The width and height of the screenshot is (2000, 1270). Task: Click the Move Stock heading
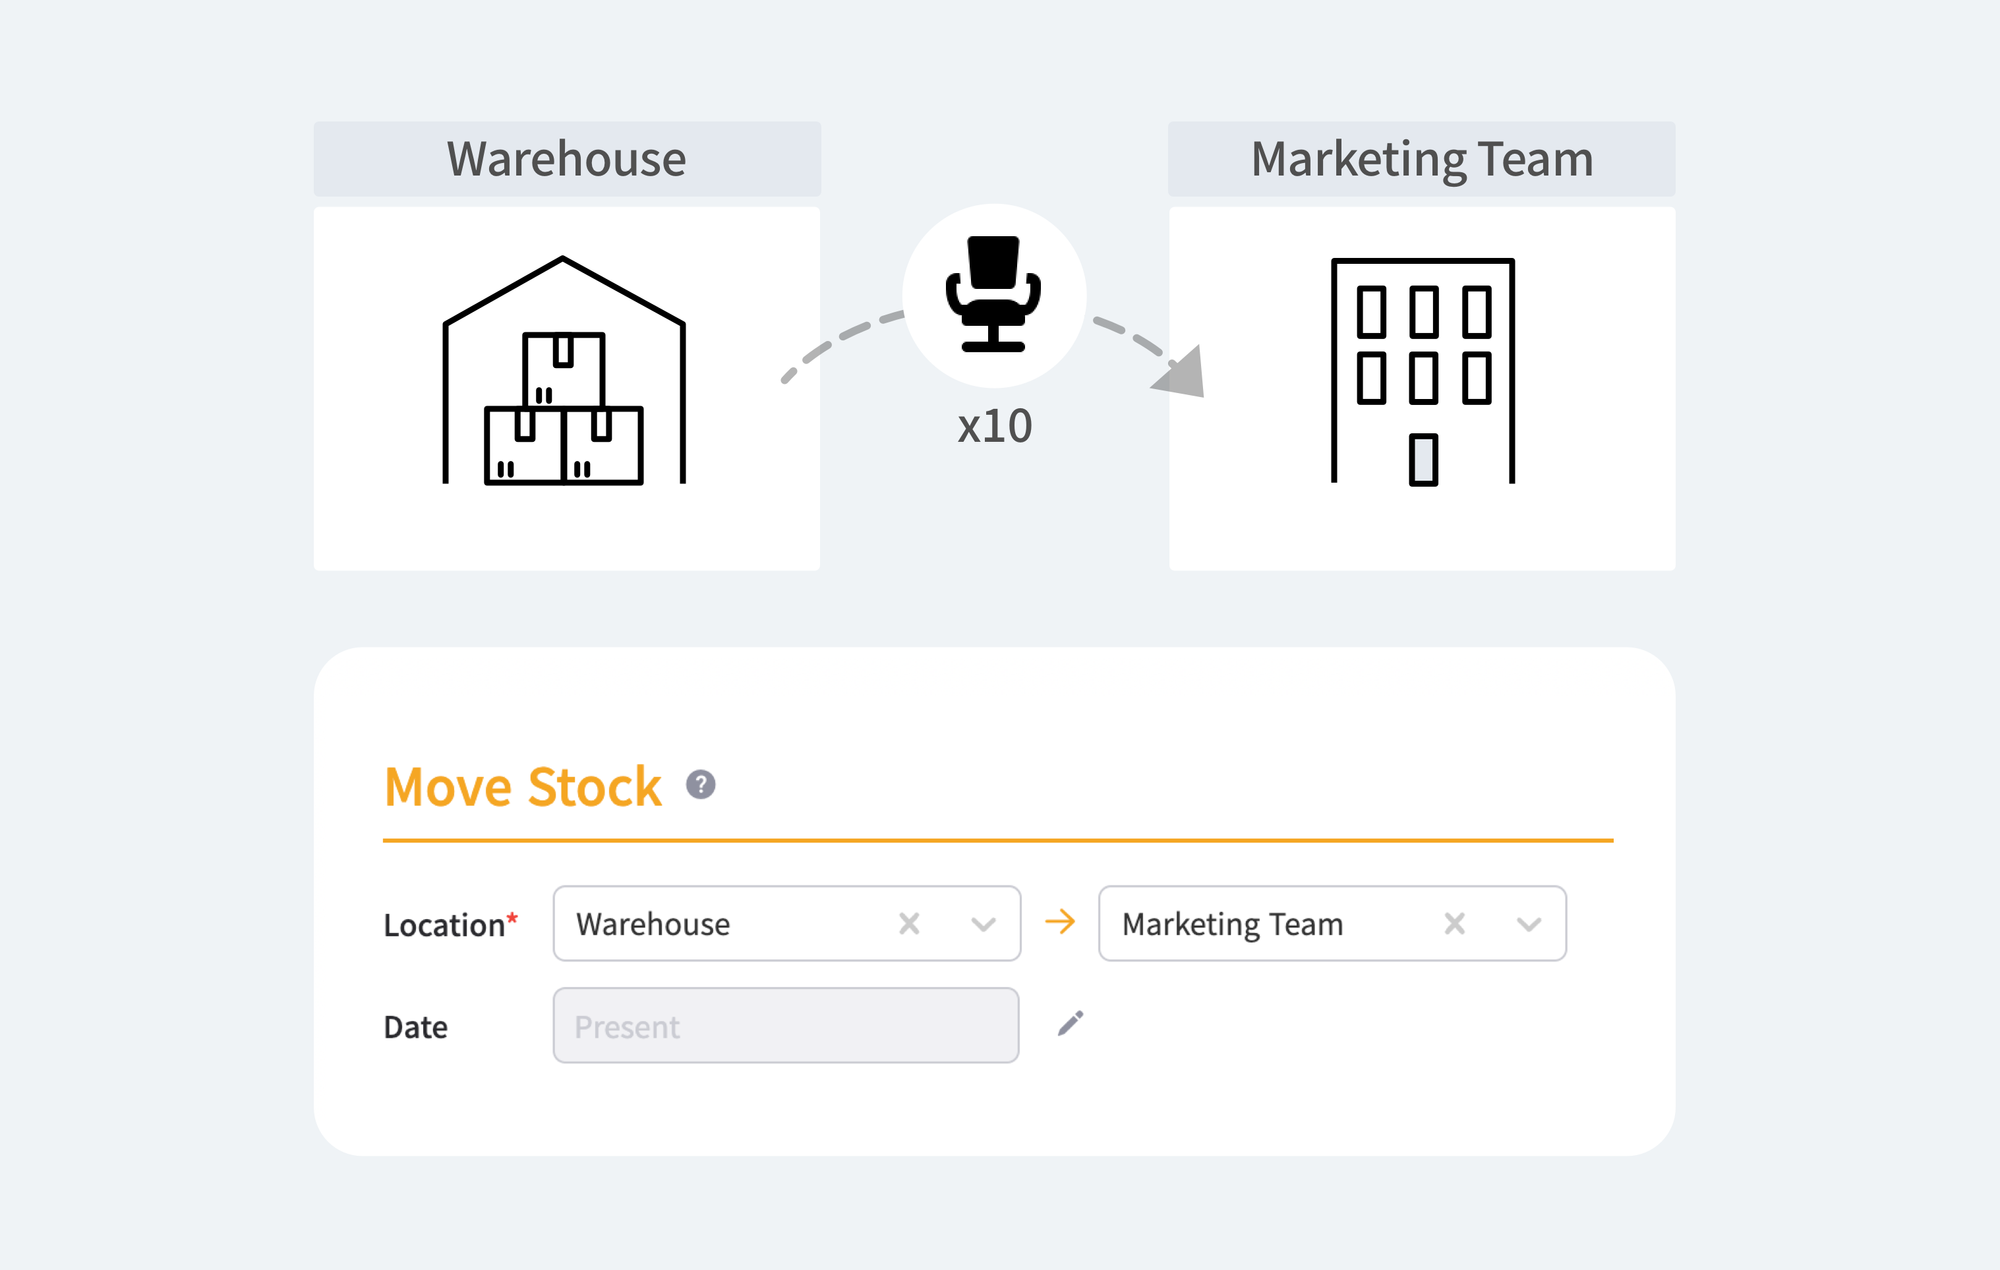[x=522, y=788]
